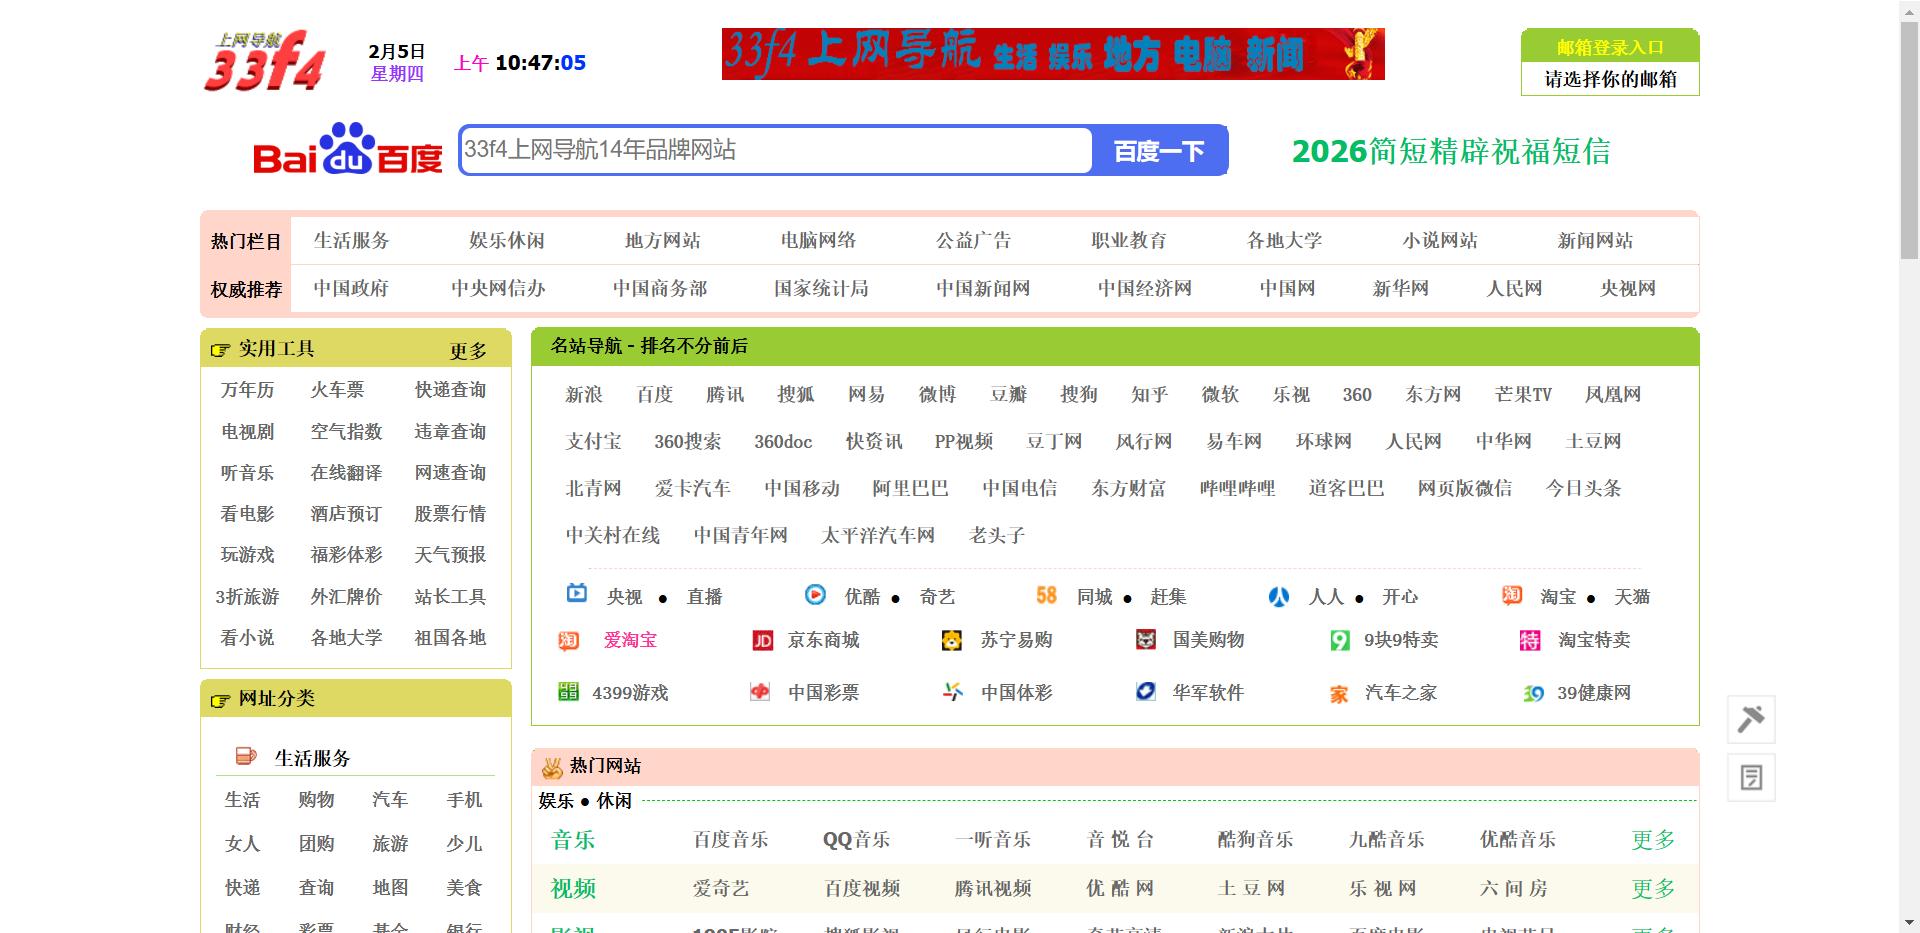Click the Baidu search input field
The width and height of the screenshot is (1920, 933).
click(x=775, y=150)
